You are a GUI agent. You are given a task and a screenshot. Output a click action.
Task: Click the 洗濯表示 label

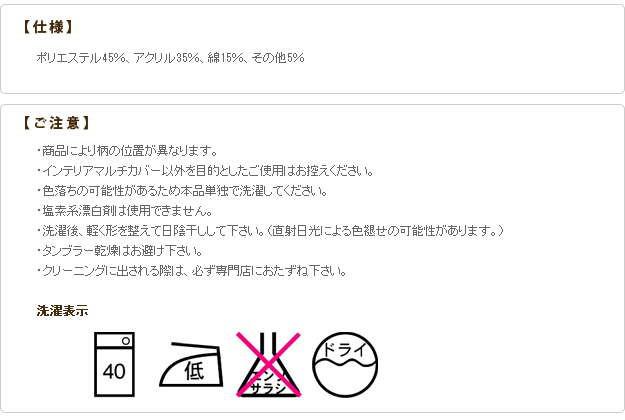62,310
